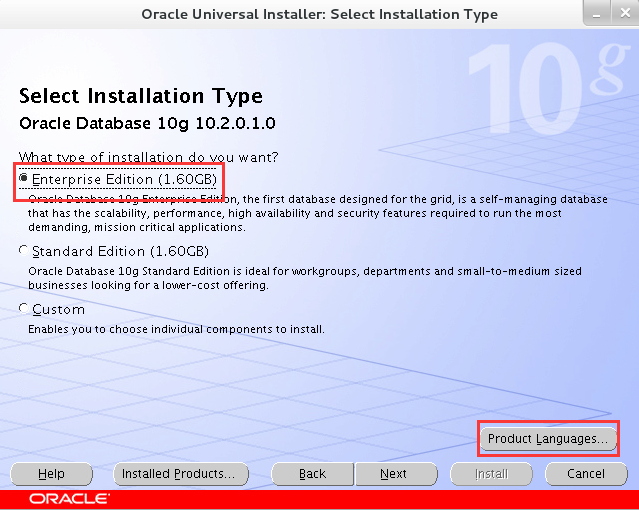Cancel the Oracle installation
The image size is (639, 510).
click(x=586, y=474)
